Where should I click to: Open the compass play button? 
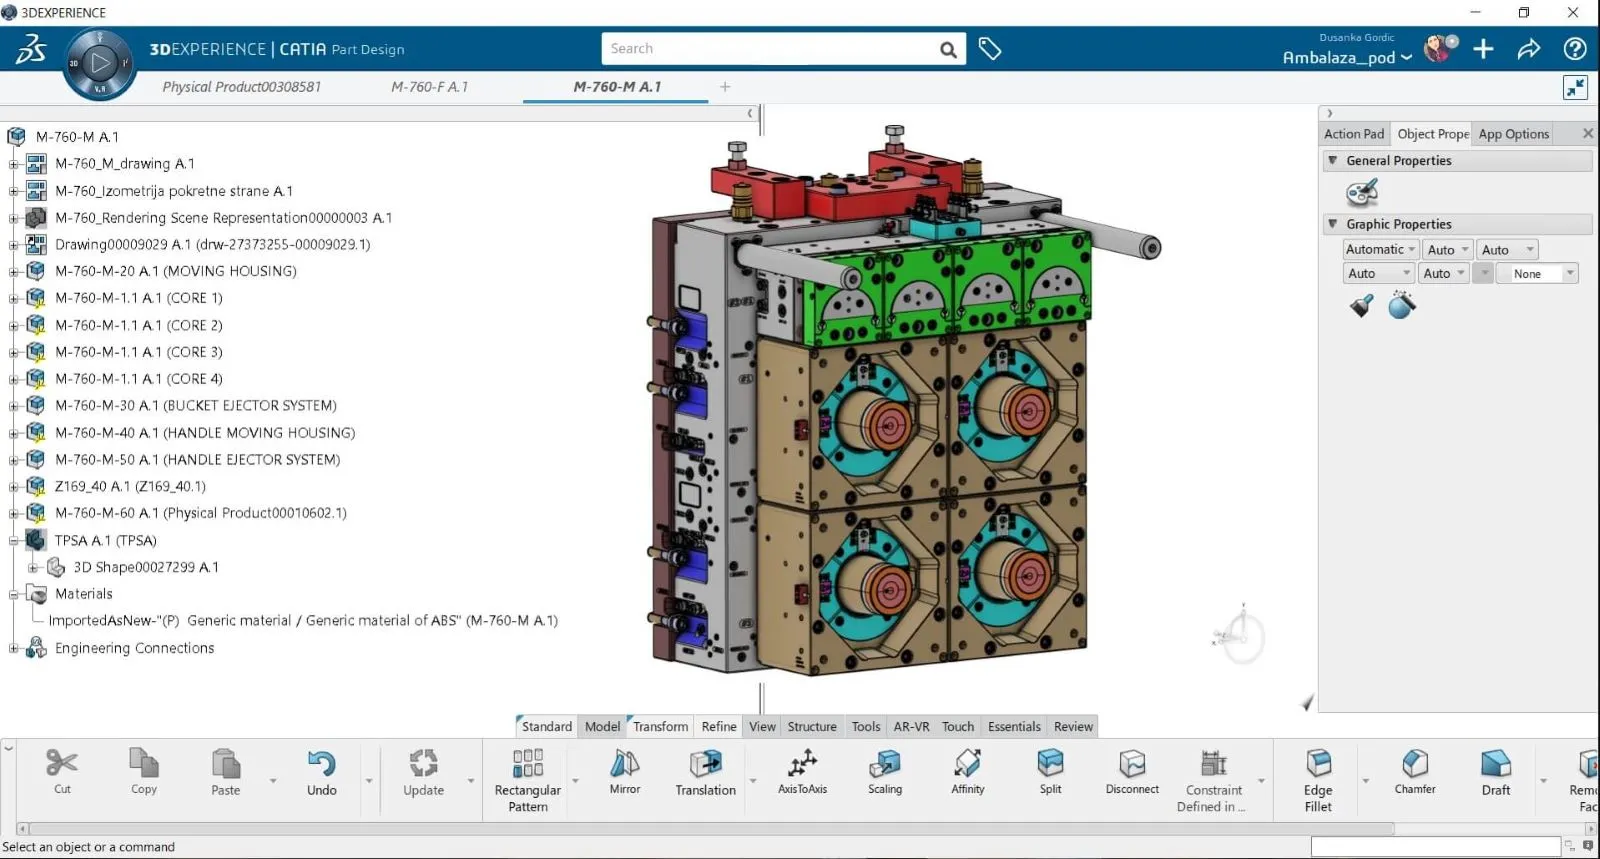coord(100,64)
